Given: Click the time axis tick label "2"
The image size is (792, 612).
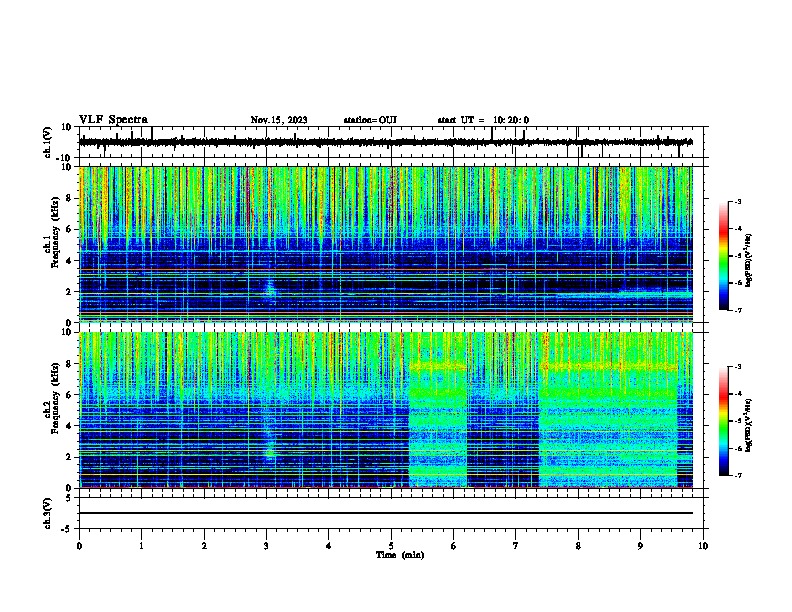Looking at the screenshot, I should [x=204, y=546].
